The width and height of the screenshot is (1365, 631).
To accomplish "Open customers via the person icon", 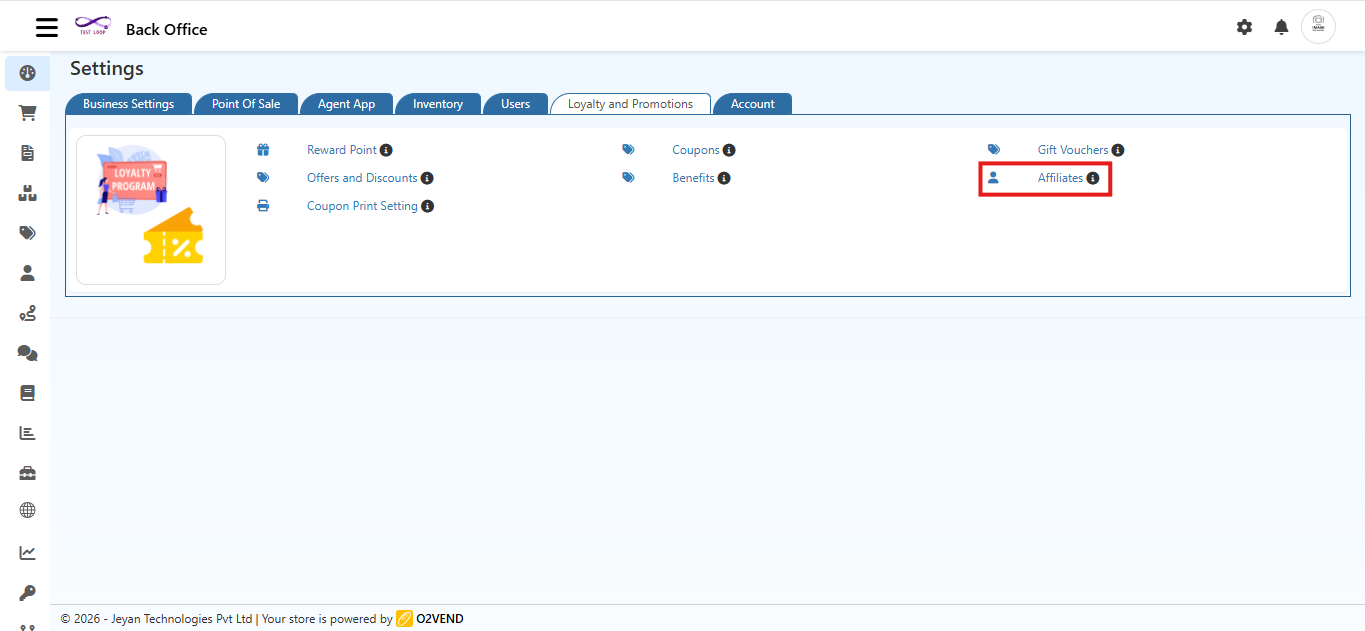I will click(x=27, y=272).
